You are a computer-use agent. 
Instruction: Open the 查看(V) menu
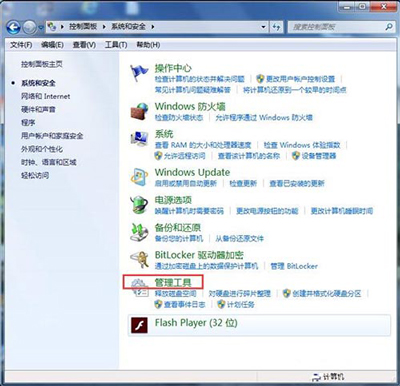pyautogui.click(x=84, y=45)
